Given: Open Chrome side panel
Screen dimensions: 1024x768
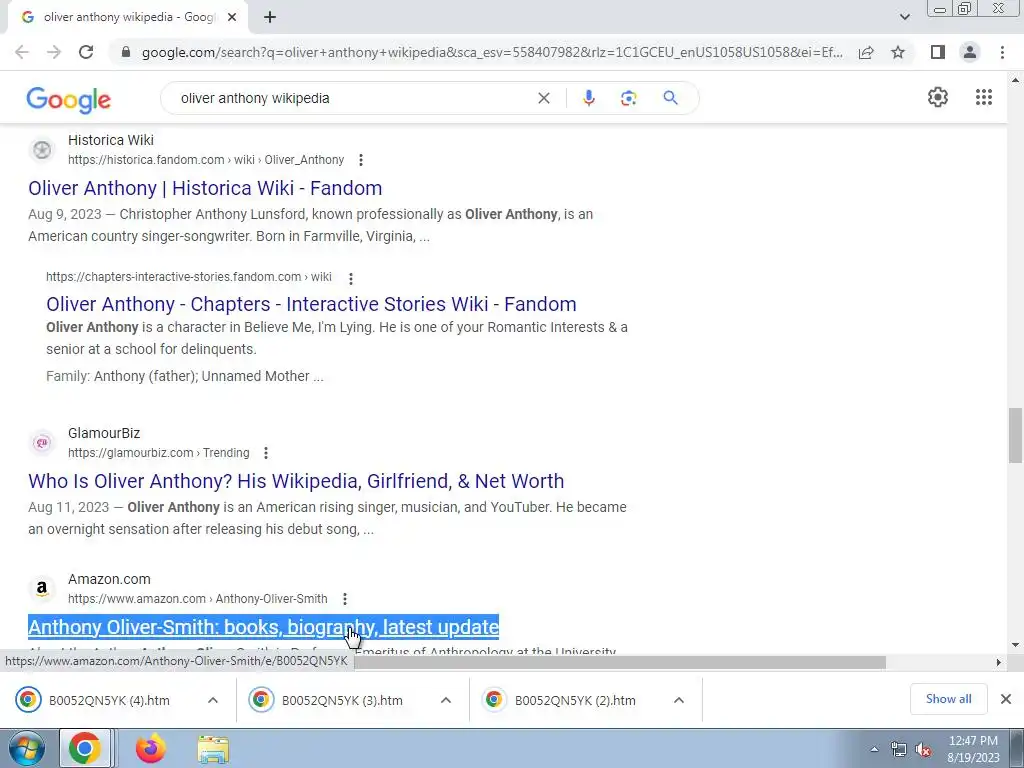Looking at the screenshot, I should (938, 52).
